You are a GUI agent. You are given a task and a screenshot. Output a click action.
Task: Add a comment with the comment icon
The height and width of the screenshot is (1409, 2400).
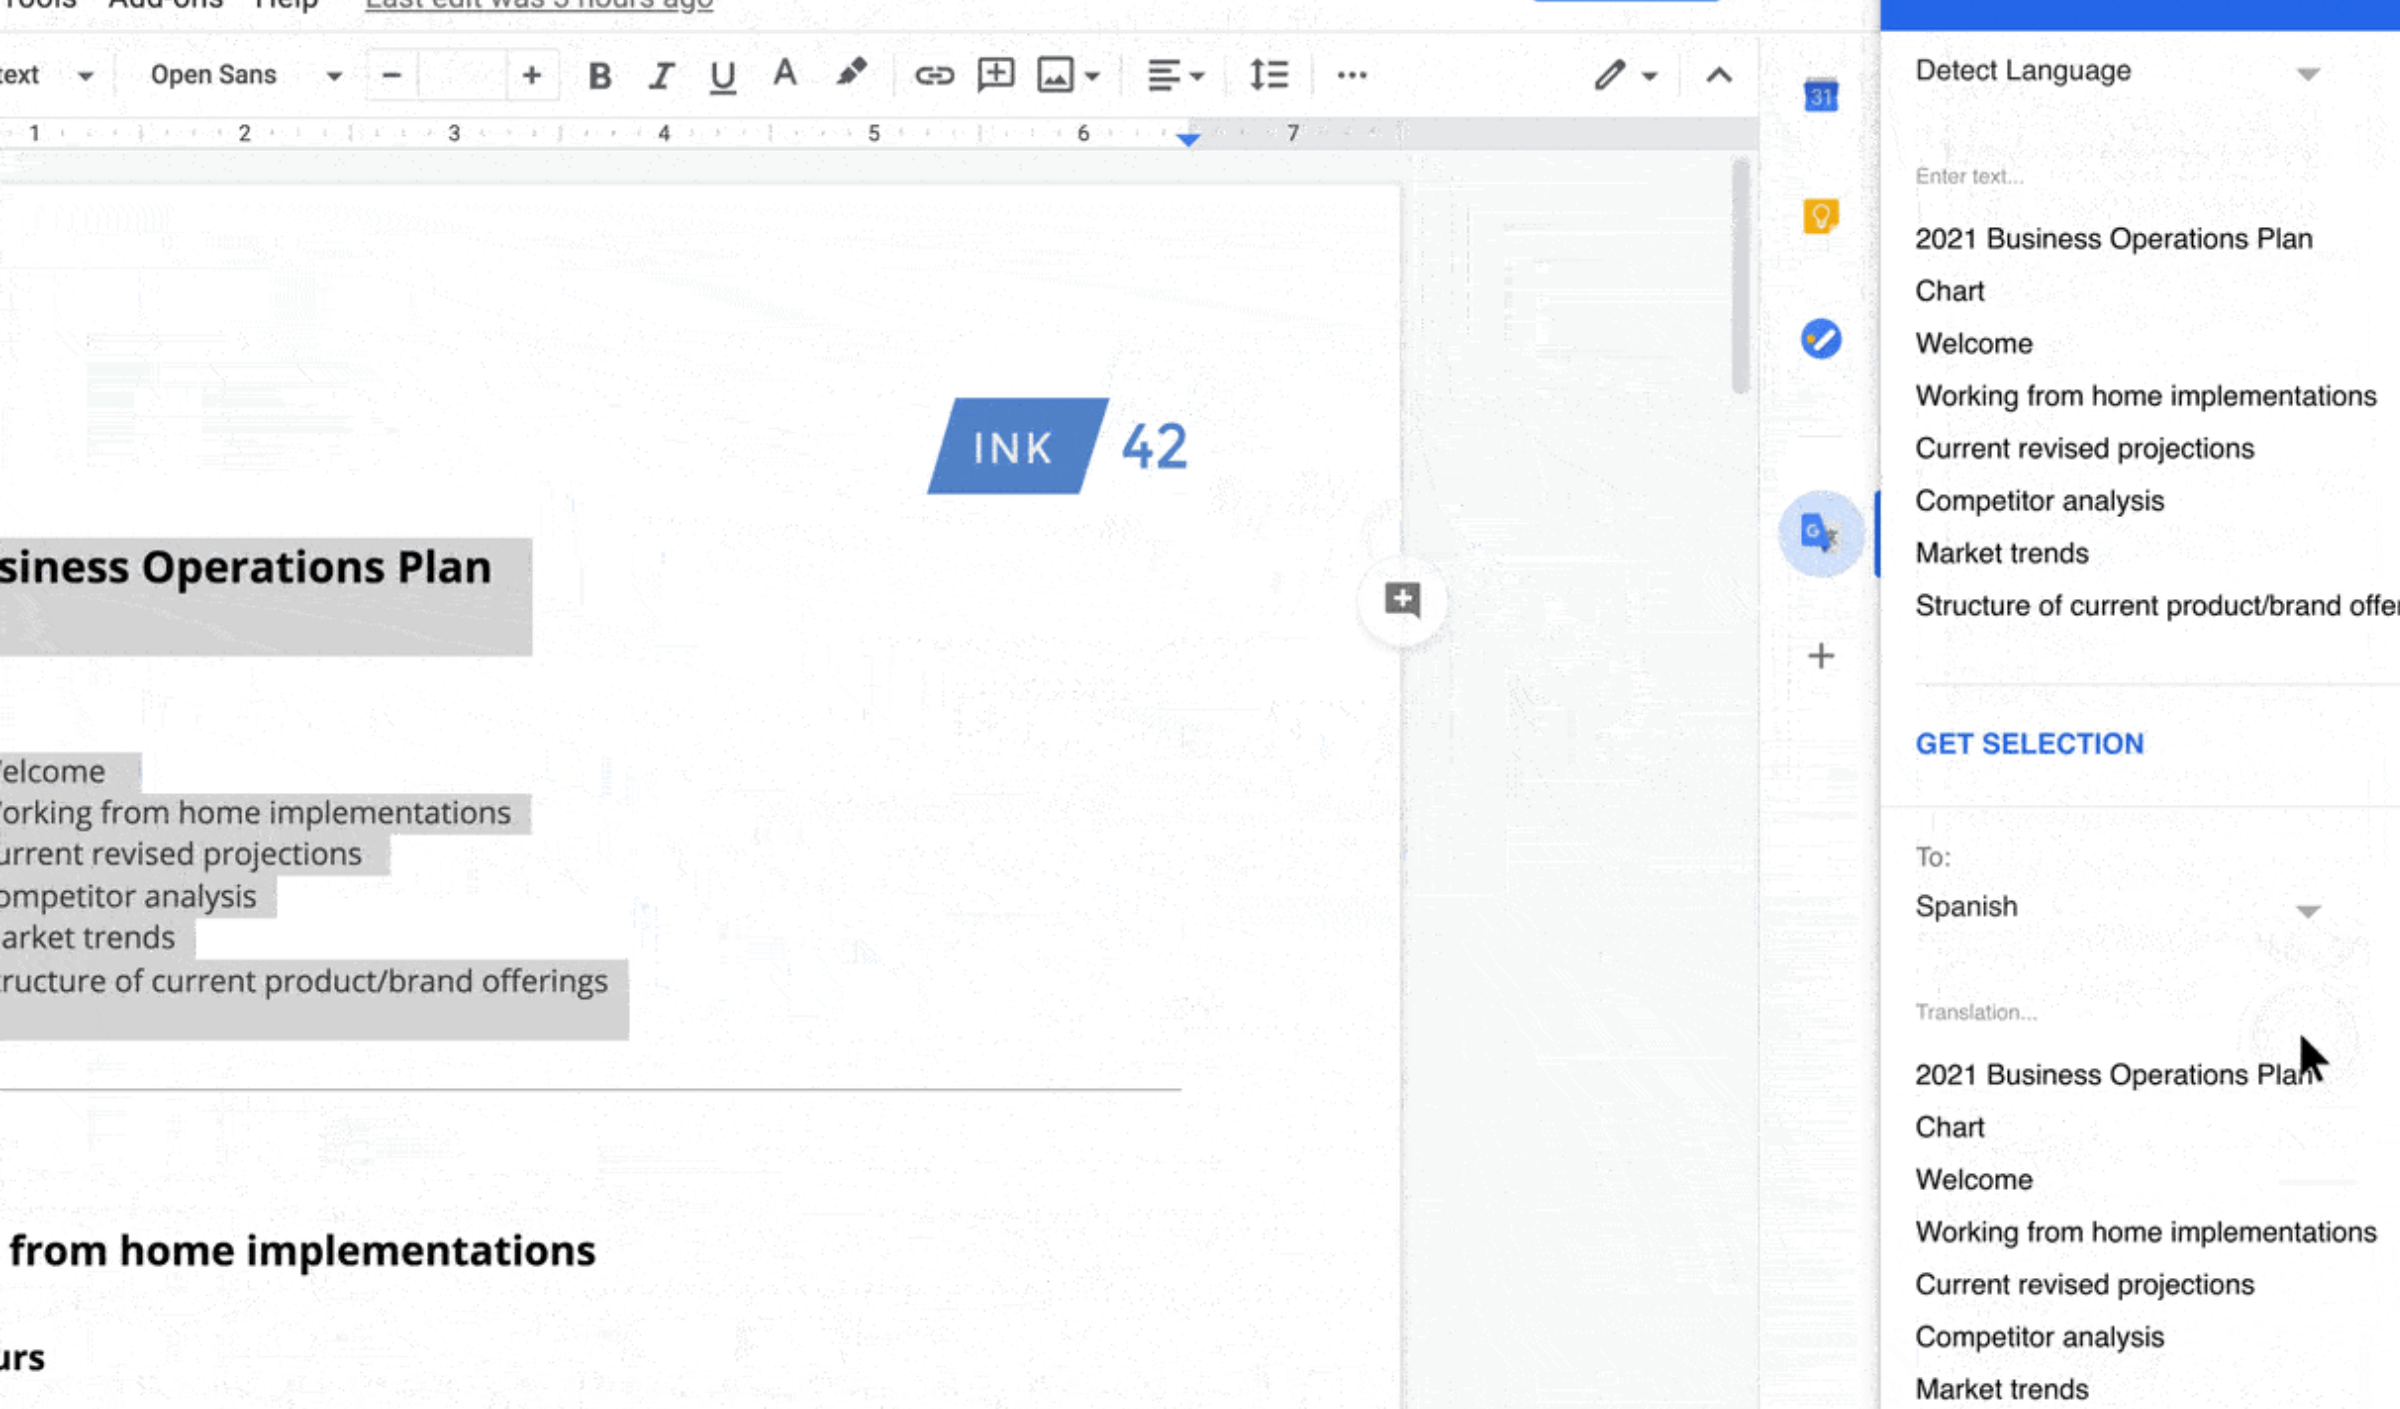point(995,74)
